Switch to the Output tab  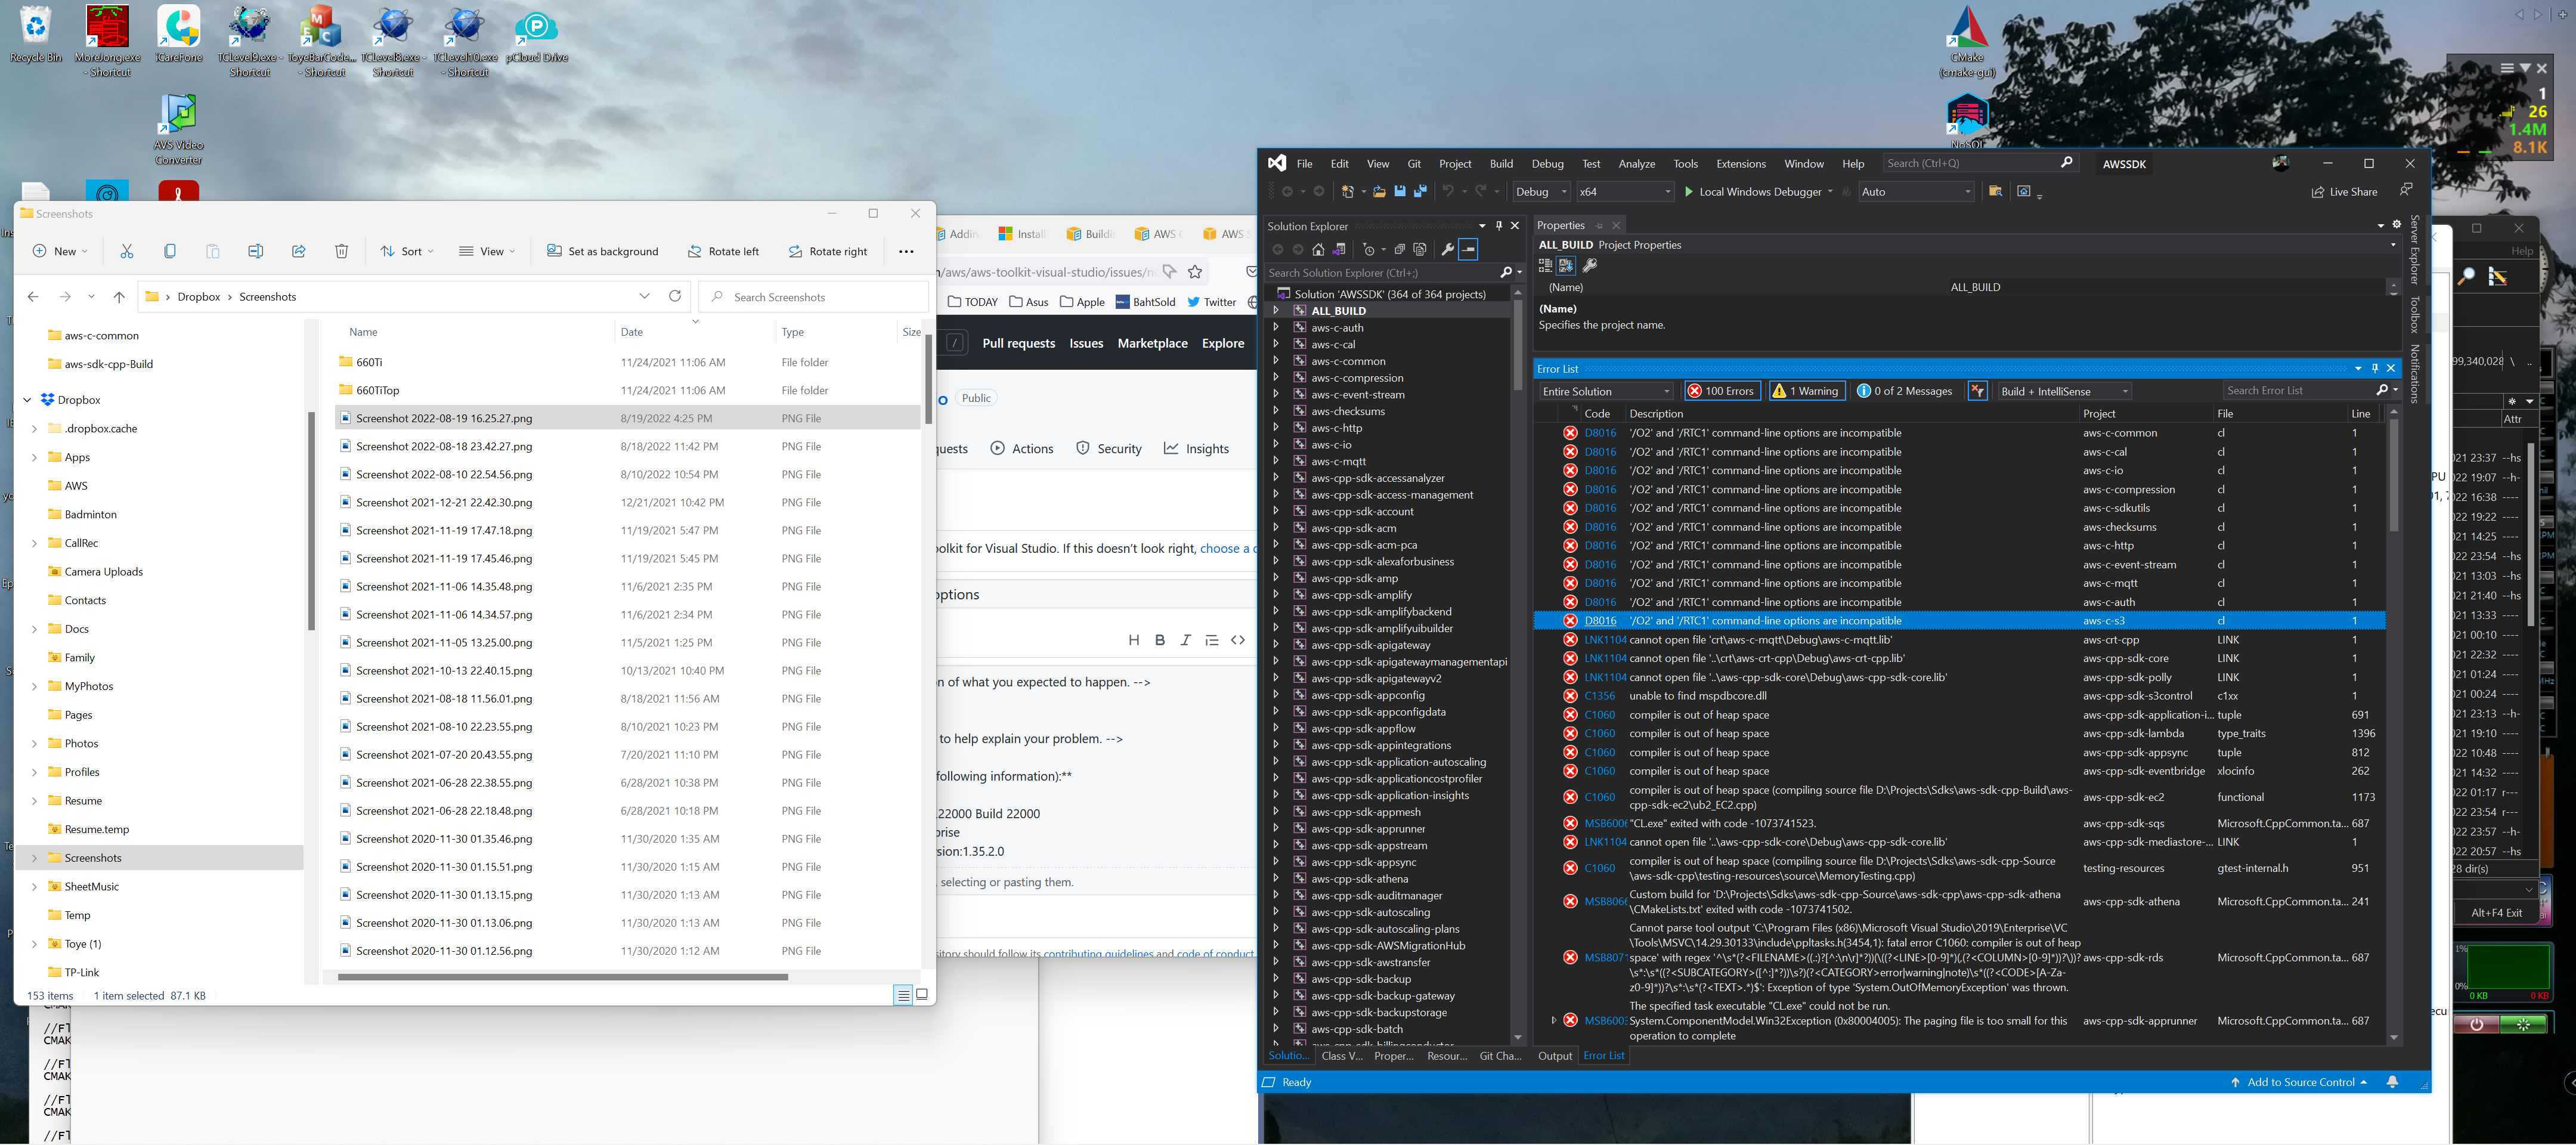(x=1555, y=1056)
